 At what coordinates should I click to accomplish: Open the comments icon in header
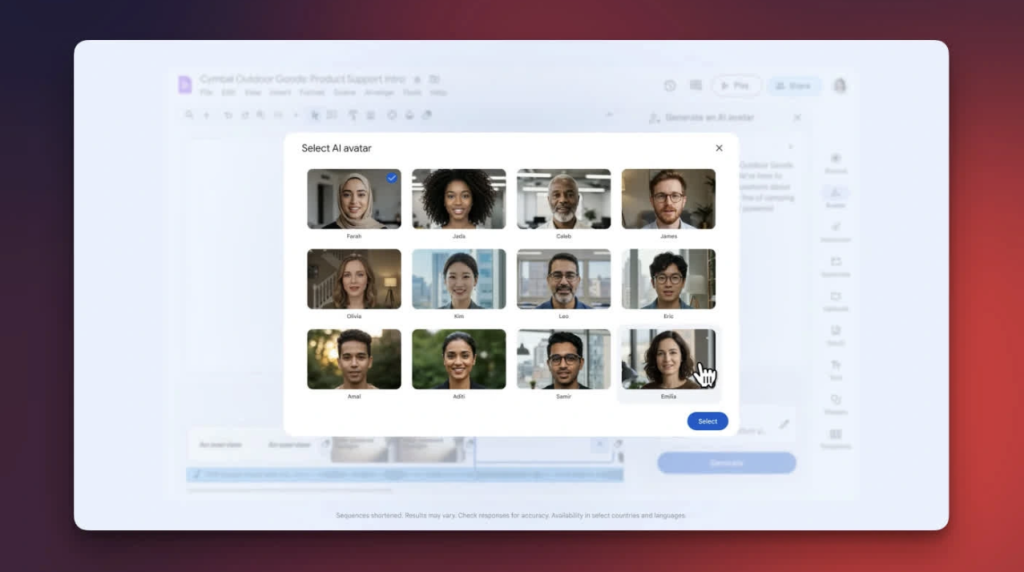(x=695, y=86)
